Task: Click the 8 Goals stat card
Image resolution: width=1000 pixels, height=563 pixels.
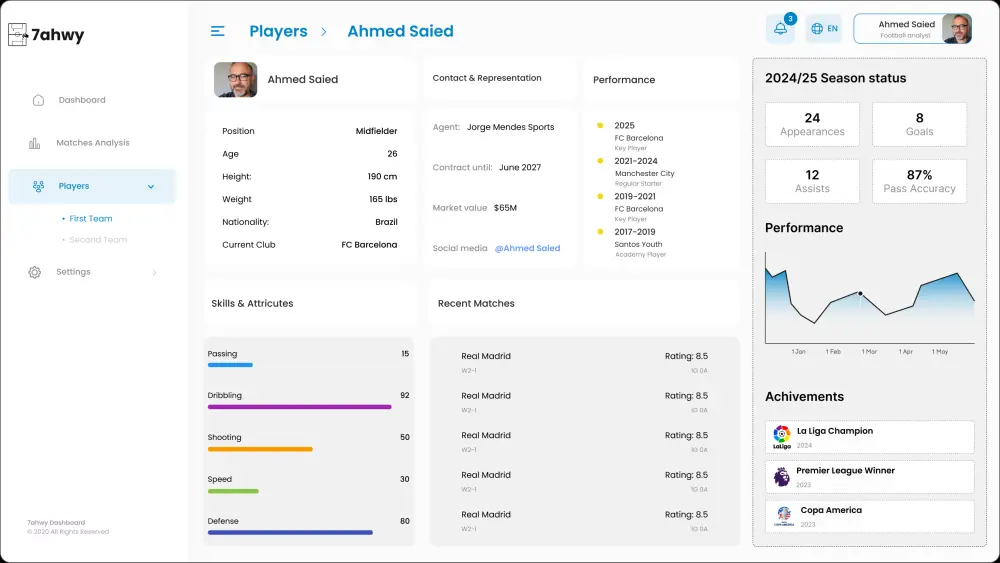Action: pyautogui.click(x=919, y=124)
